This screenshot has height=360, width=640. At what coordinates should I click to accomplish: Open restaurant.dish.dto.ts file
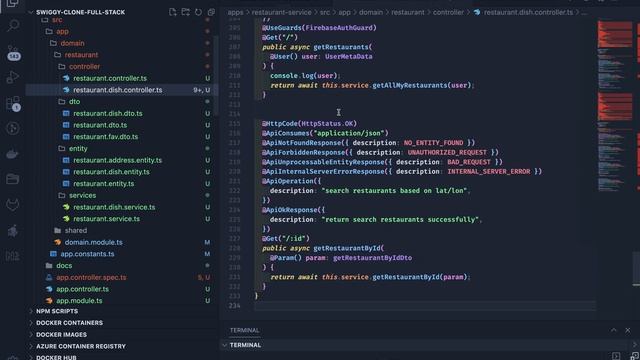[108, 113]
